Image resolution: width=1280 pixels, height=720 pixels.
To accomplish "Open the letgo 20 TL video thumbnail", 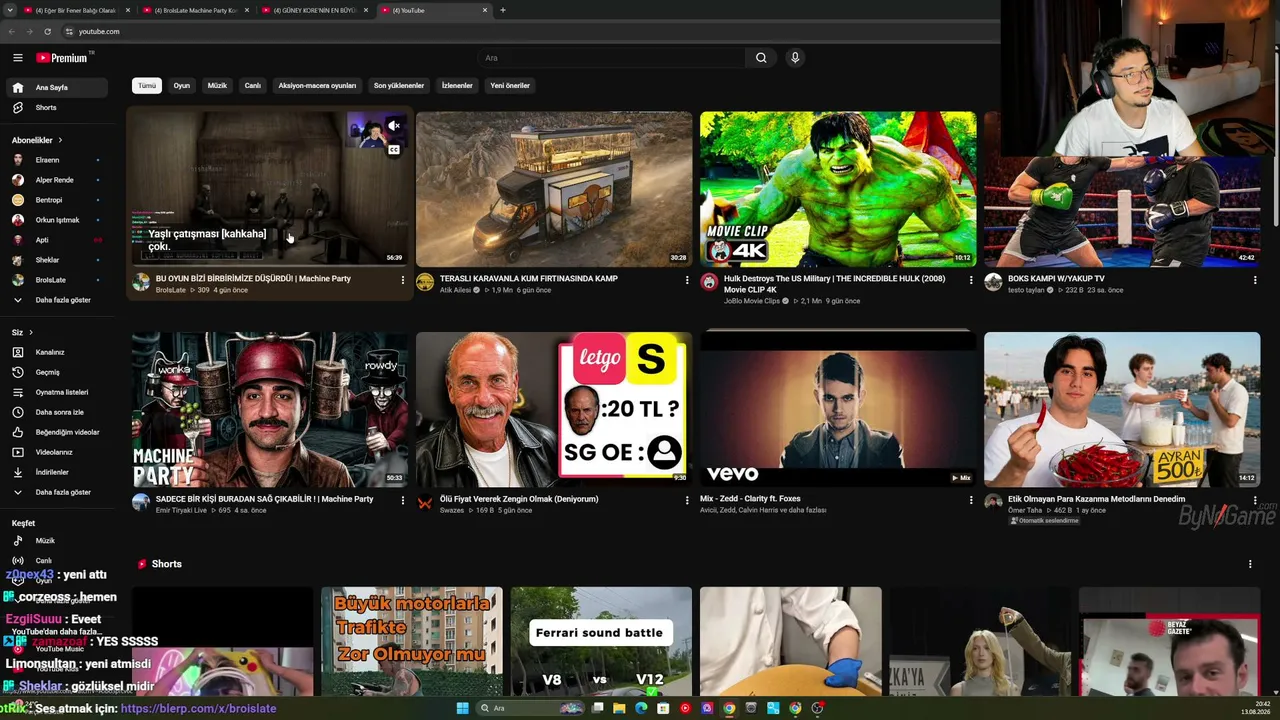I will [x=554, y=410].
